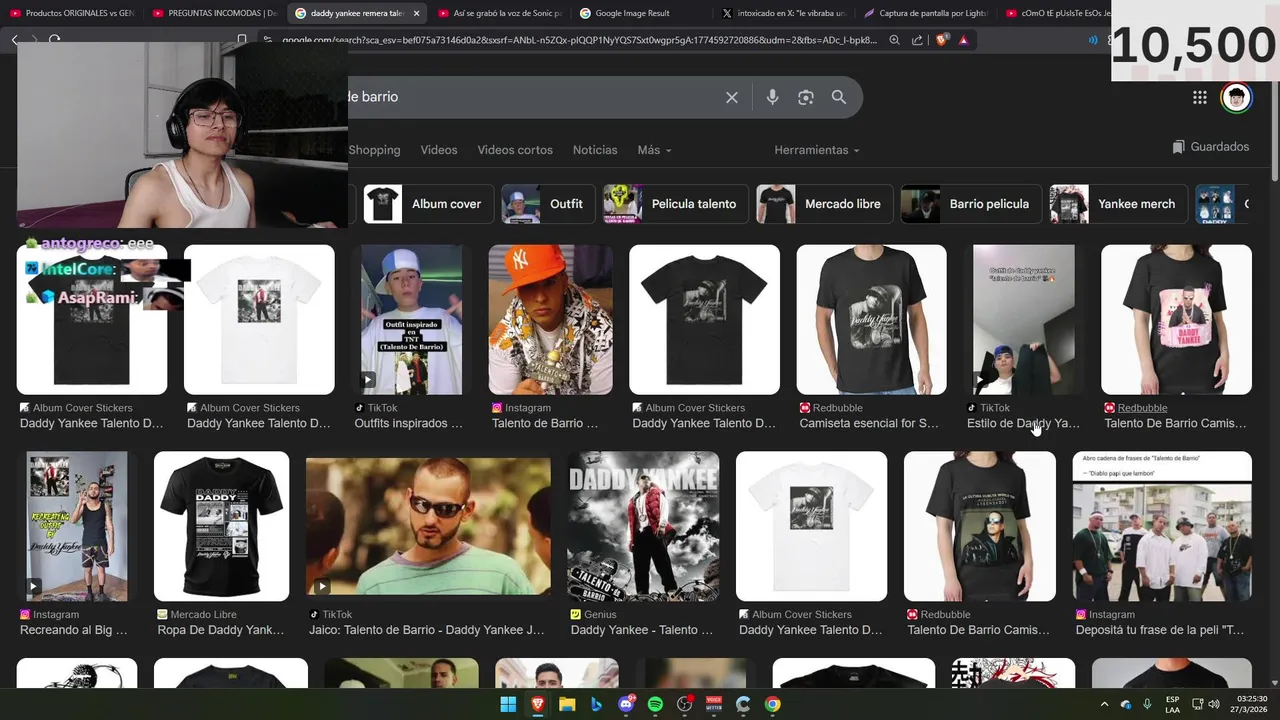Open OBS Studio from taskbar

click(685, 704)
